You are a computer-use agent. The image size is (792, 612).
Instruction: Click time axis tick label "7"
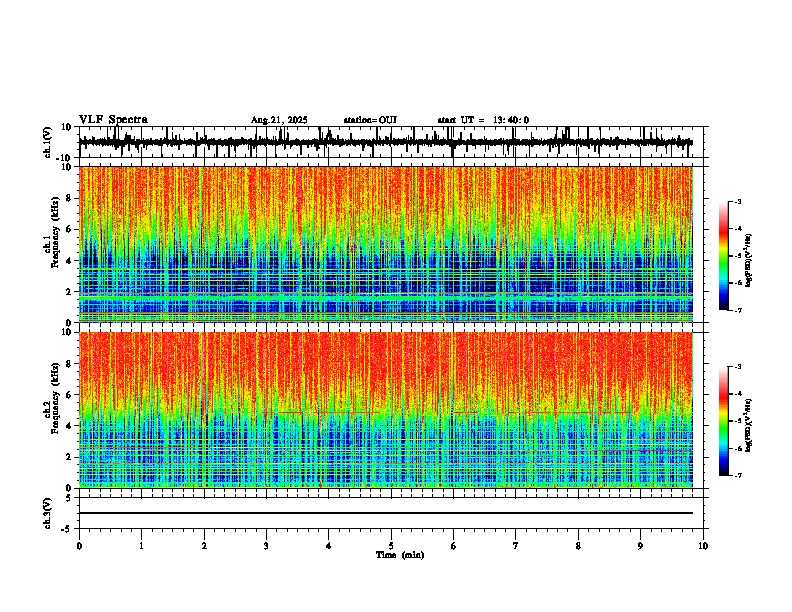tap(516, 546)
